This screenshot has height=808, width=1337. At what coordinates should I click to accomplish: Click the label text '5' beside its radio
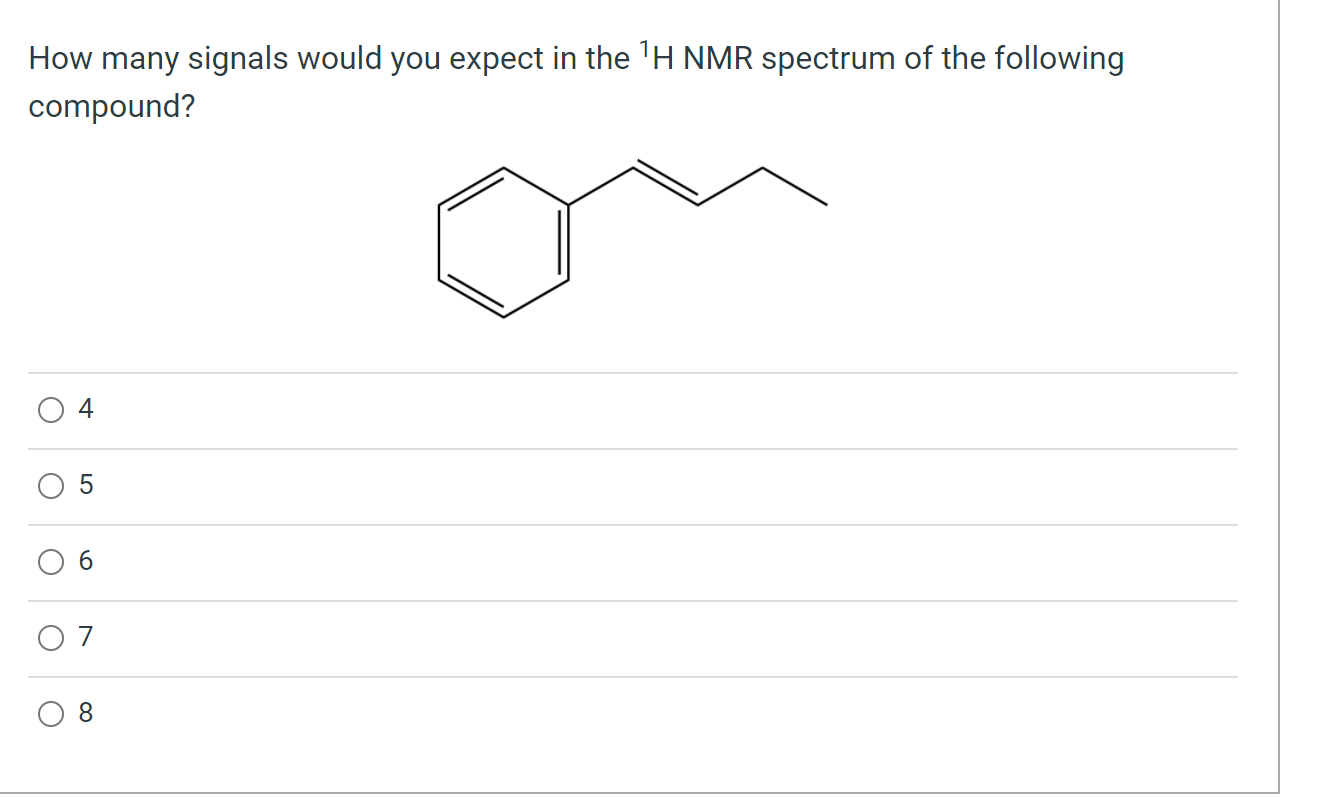(86, 486)
